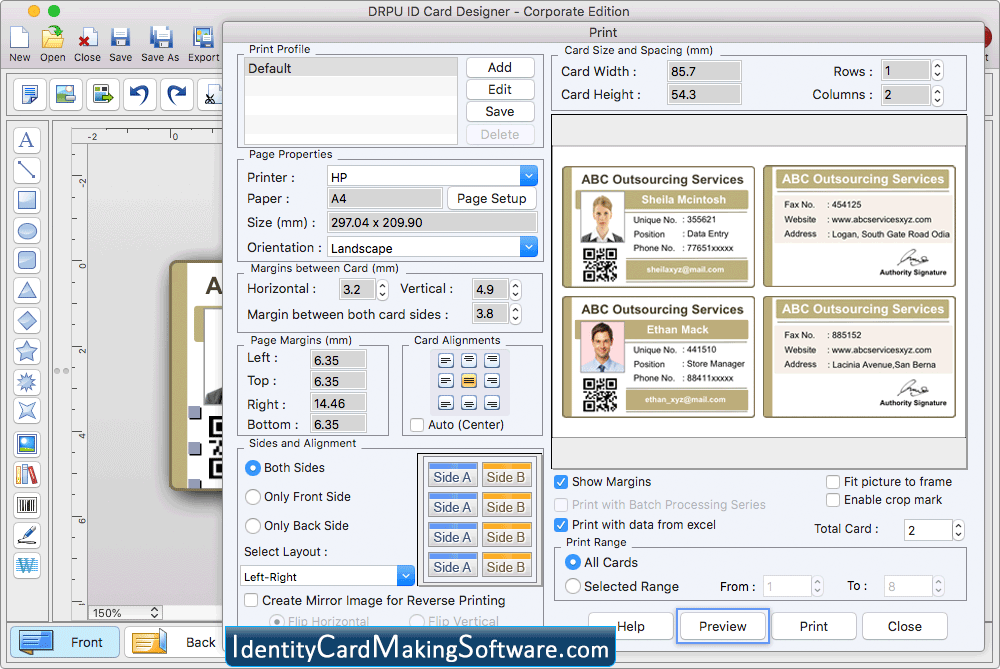Enable Fit picture to frame
The height and width of the screenshot is (669, 1000).
click(833, 482)
